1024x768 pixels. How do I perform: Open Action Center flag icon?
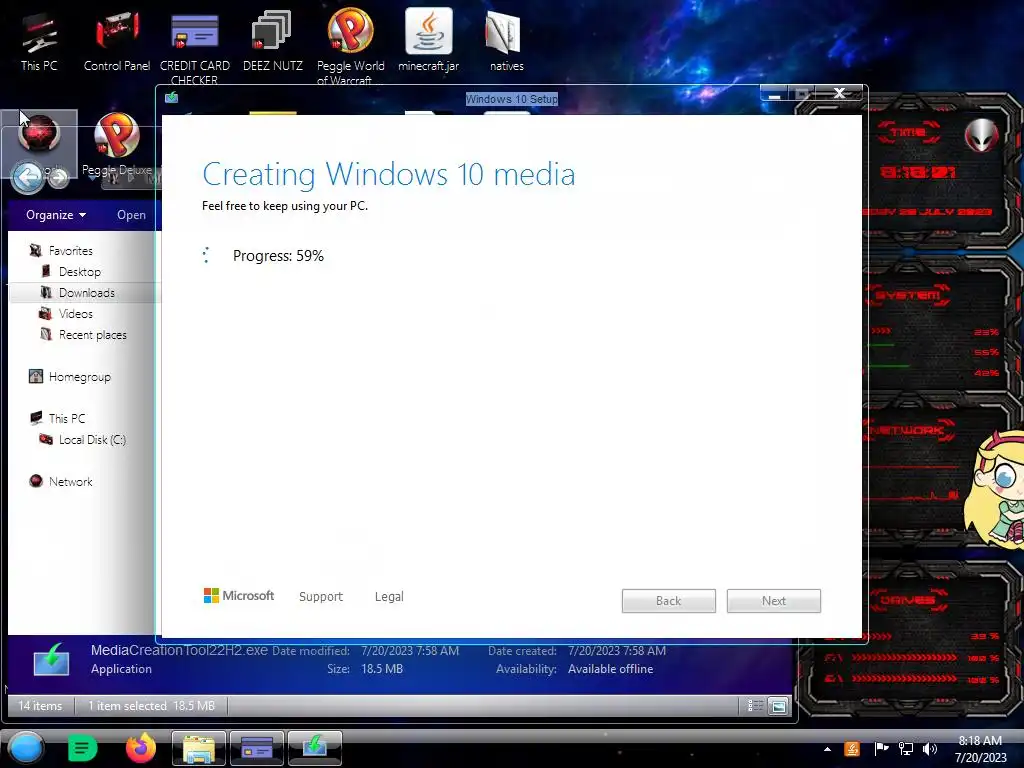pos(881,749)
